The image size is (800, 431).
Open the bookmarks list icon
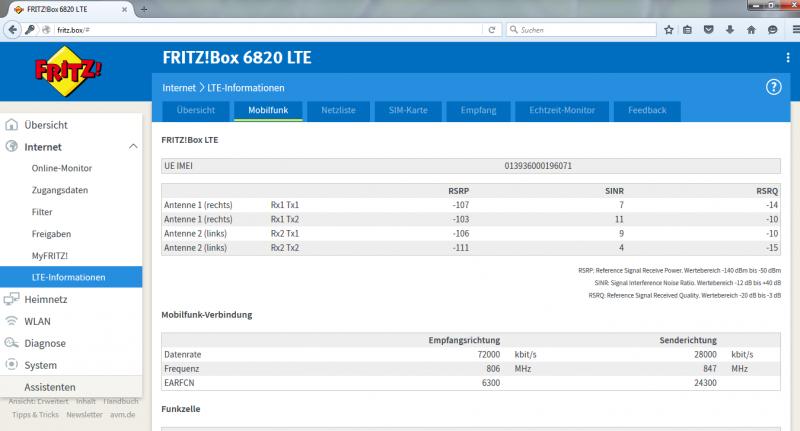coord(687,30)
